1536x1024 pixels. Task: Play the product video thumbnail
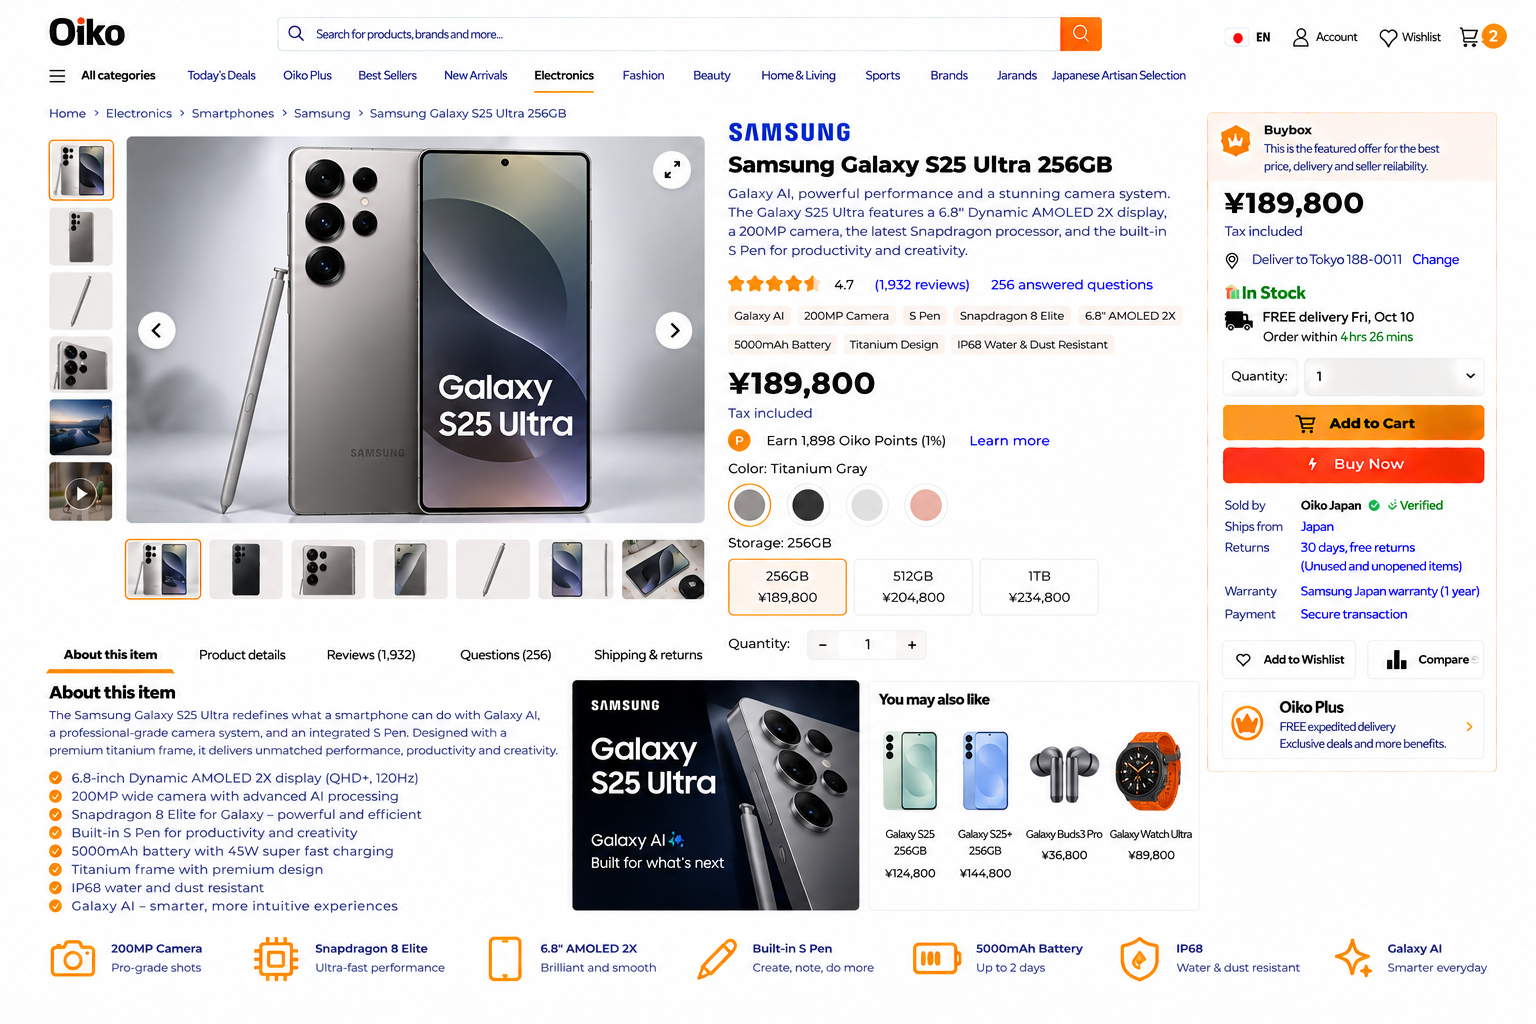point(81,492)
